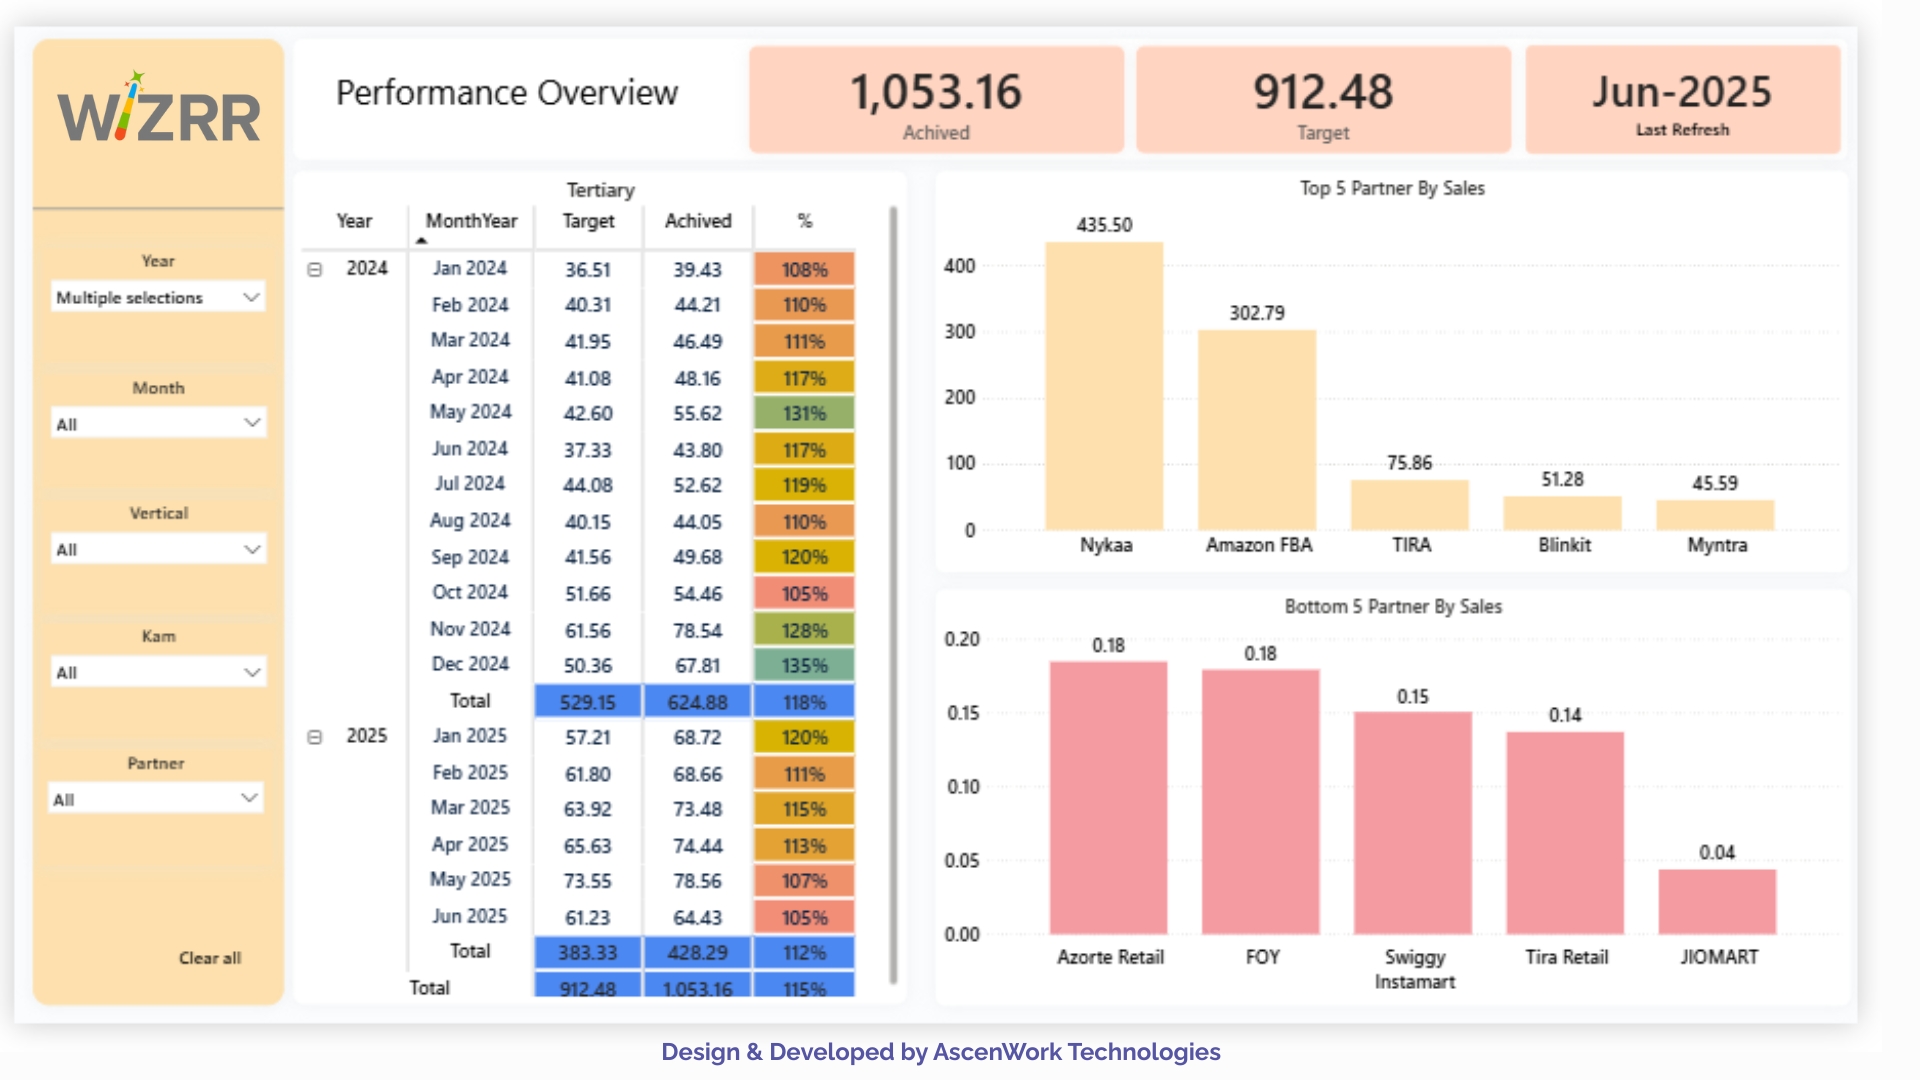Click the JIOMART bar in bottom chart
This screenshot has width=1920, height=1080.
(x=1717, y=901)
